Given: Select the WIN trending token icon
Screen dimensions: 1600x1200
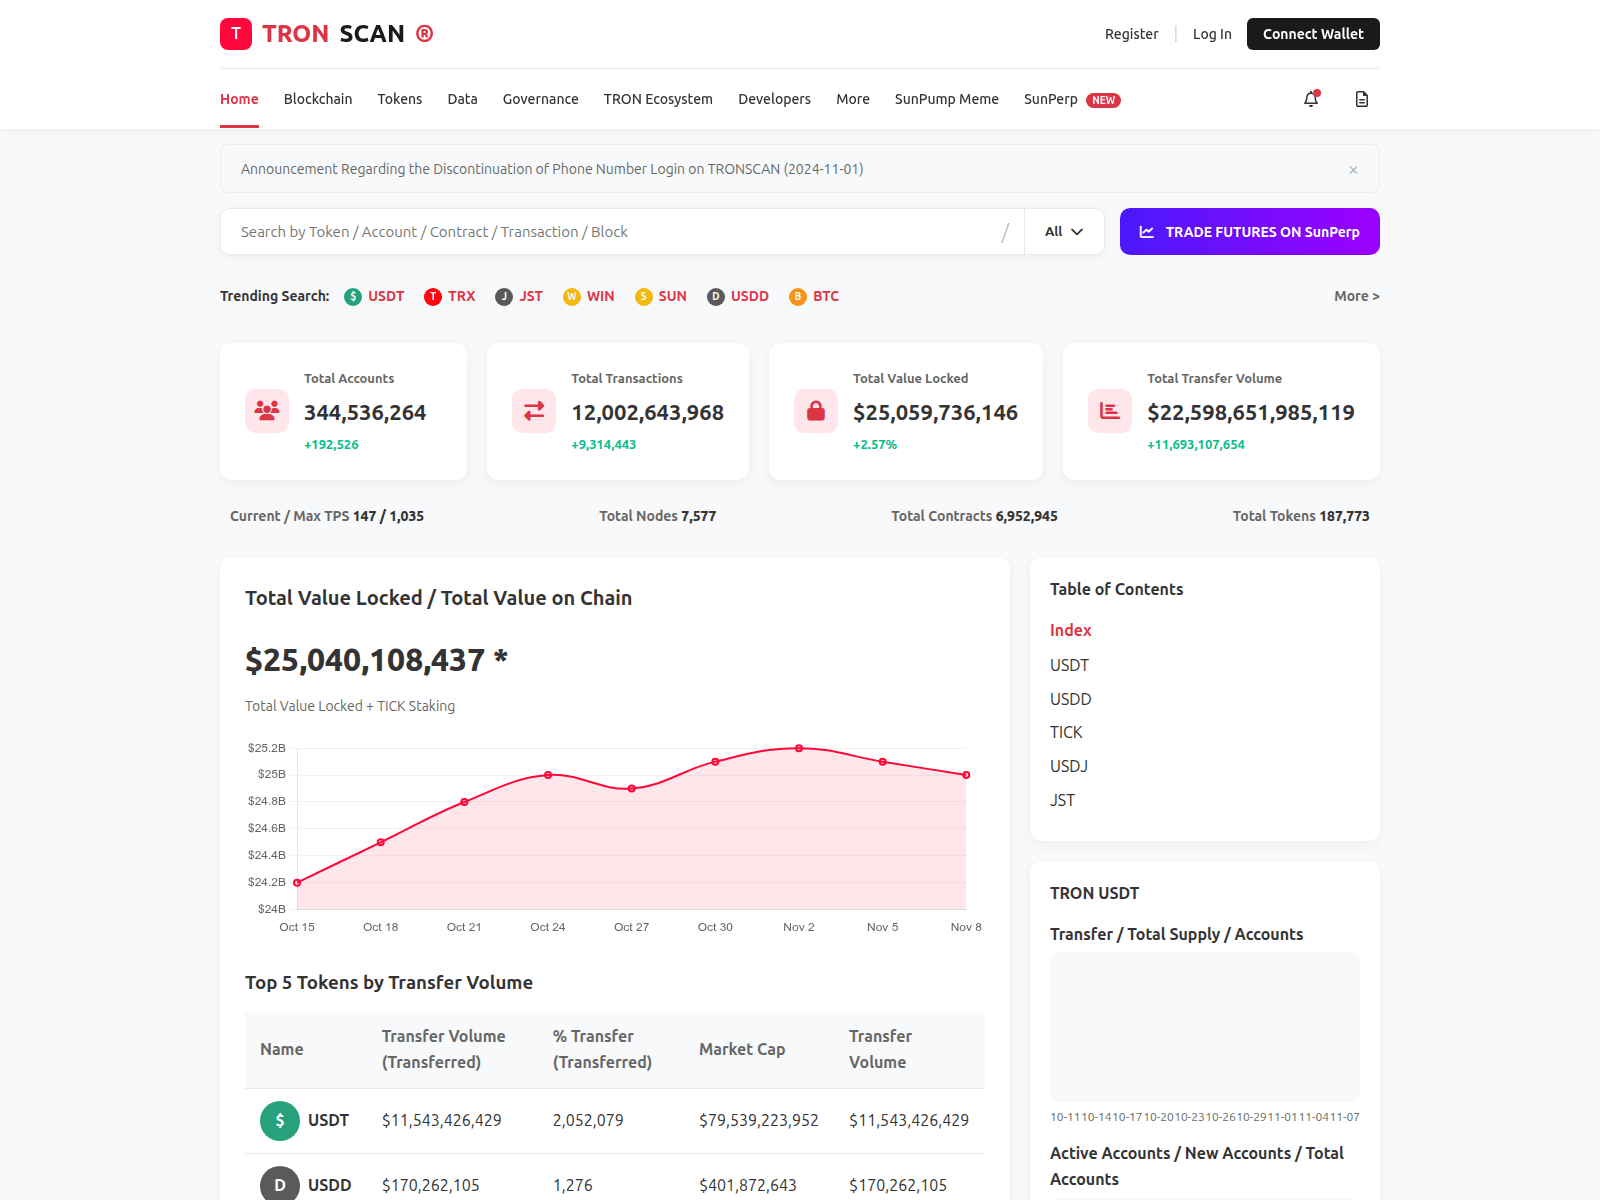Looking at the screenshot, I should coord(572,297).
